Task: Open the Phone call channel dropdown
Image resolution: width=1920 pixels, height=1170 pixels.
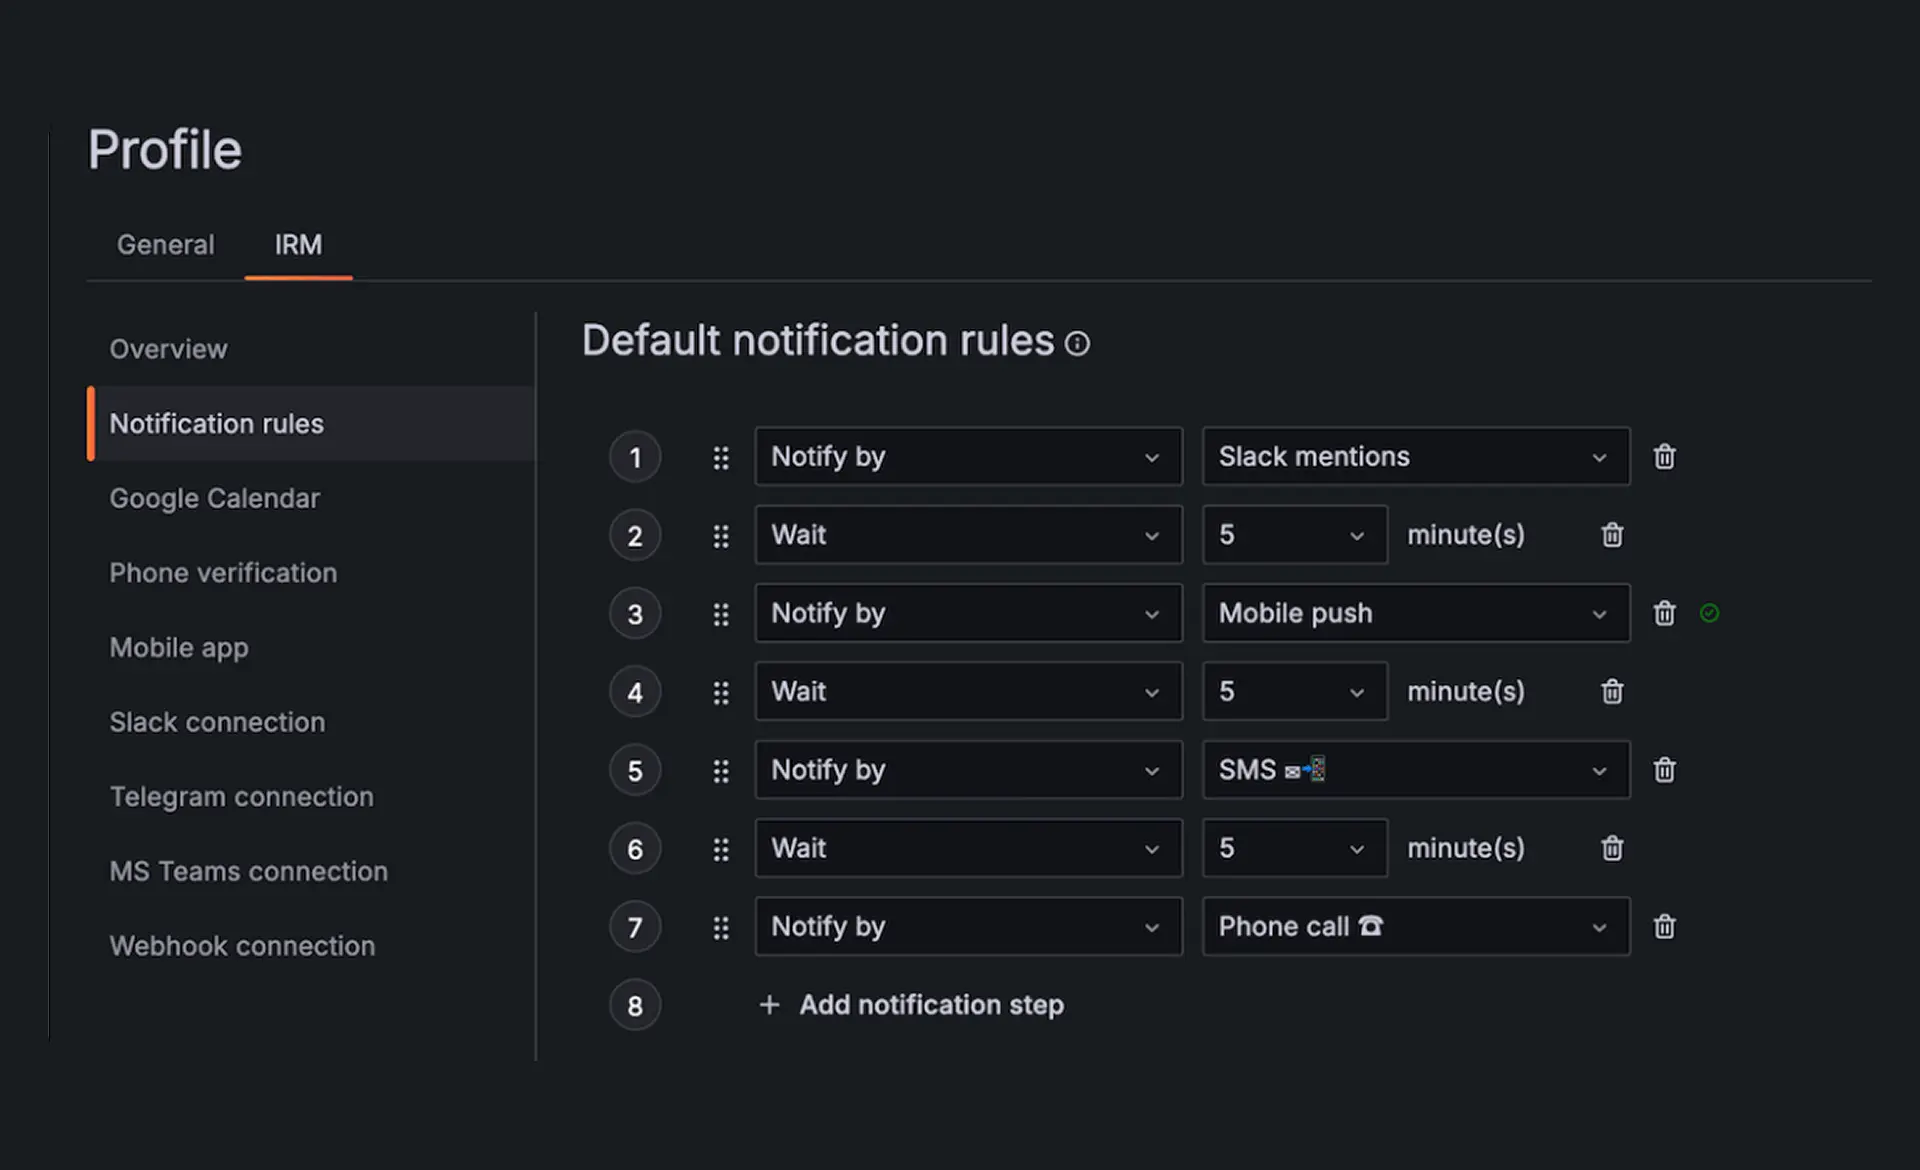Action: click(1416, 927)
